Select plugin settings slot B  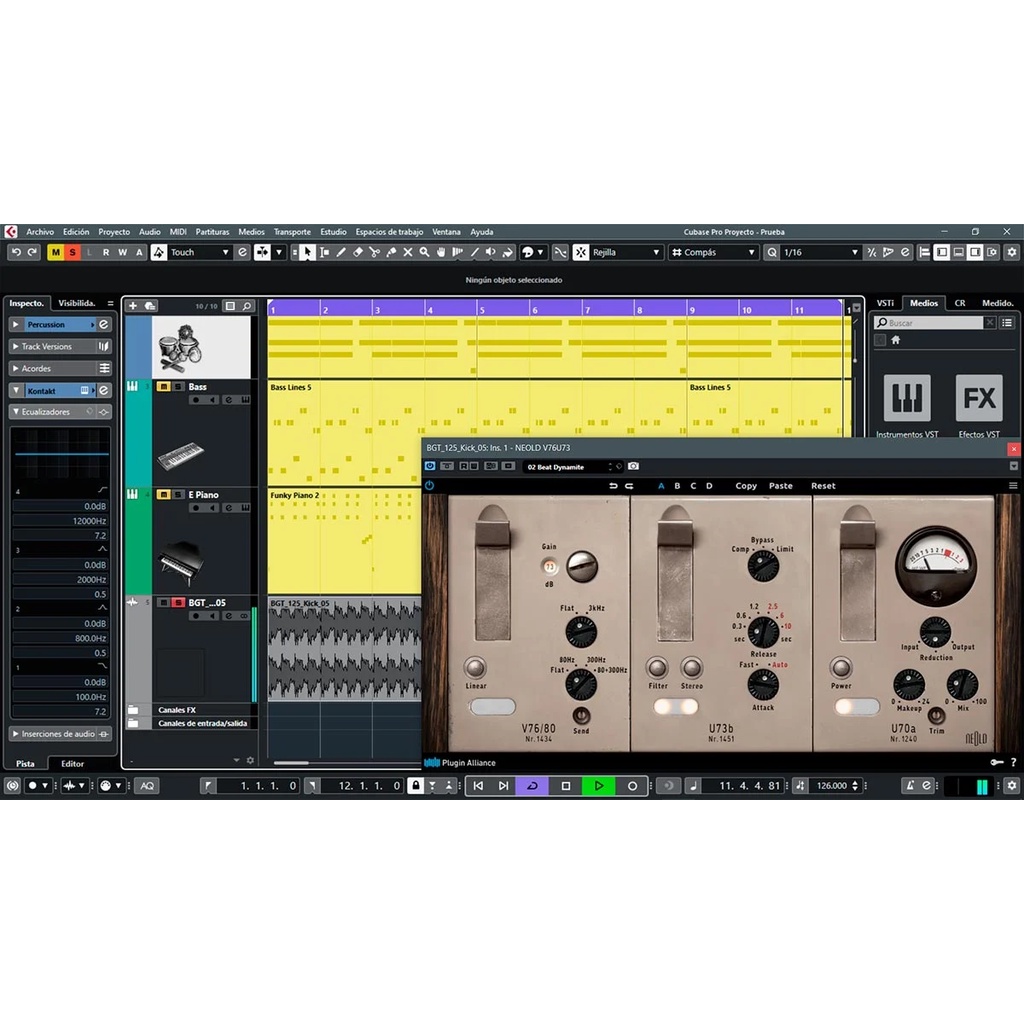pyautogui.click(x=677, y=486)
